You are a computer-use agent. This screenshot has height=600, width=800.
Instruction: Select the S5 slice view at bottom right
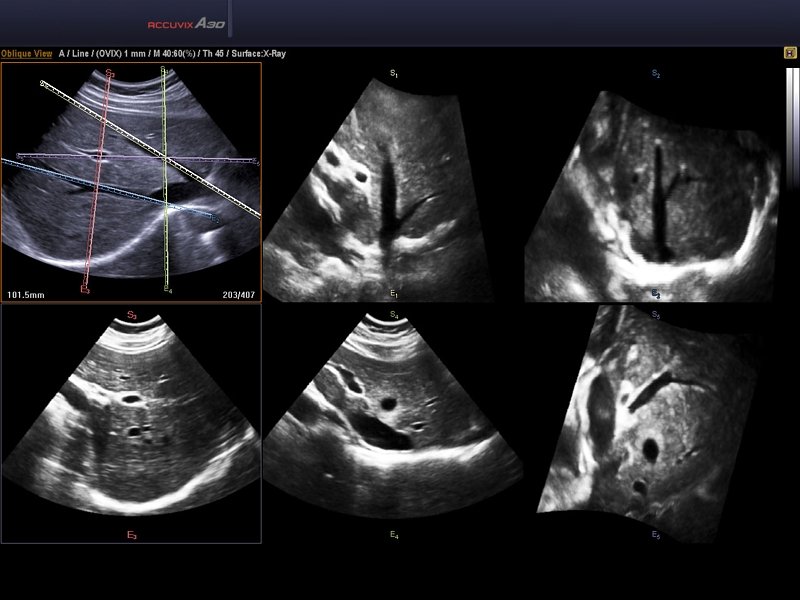[655, 425]
